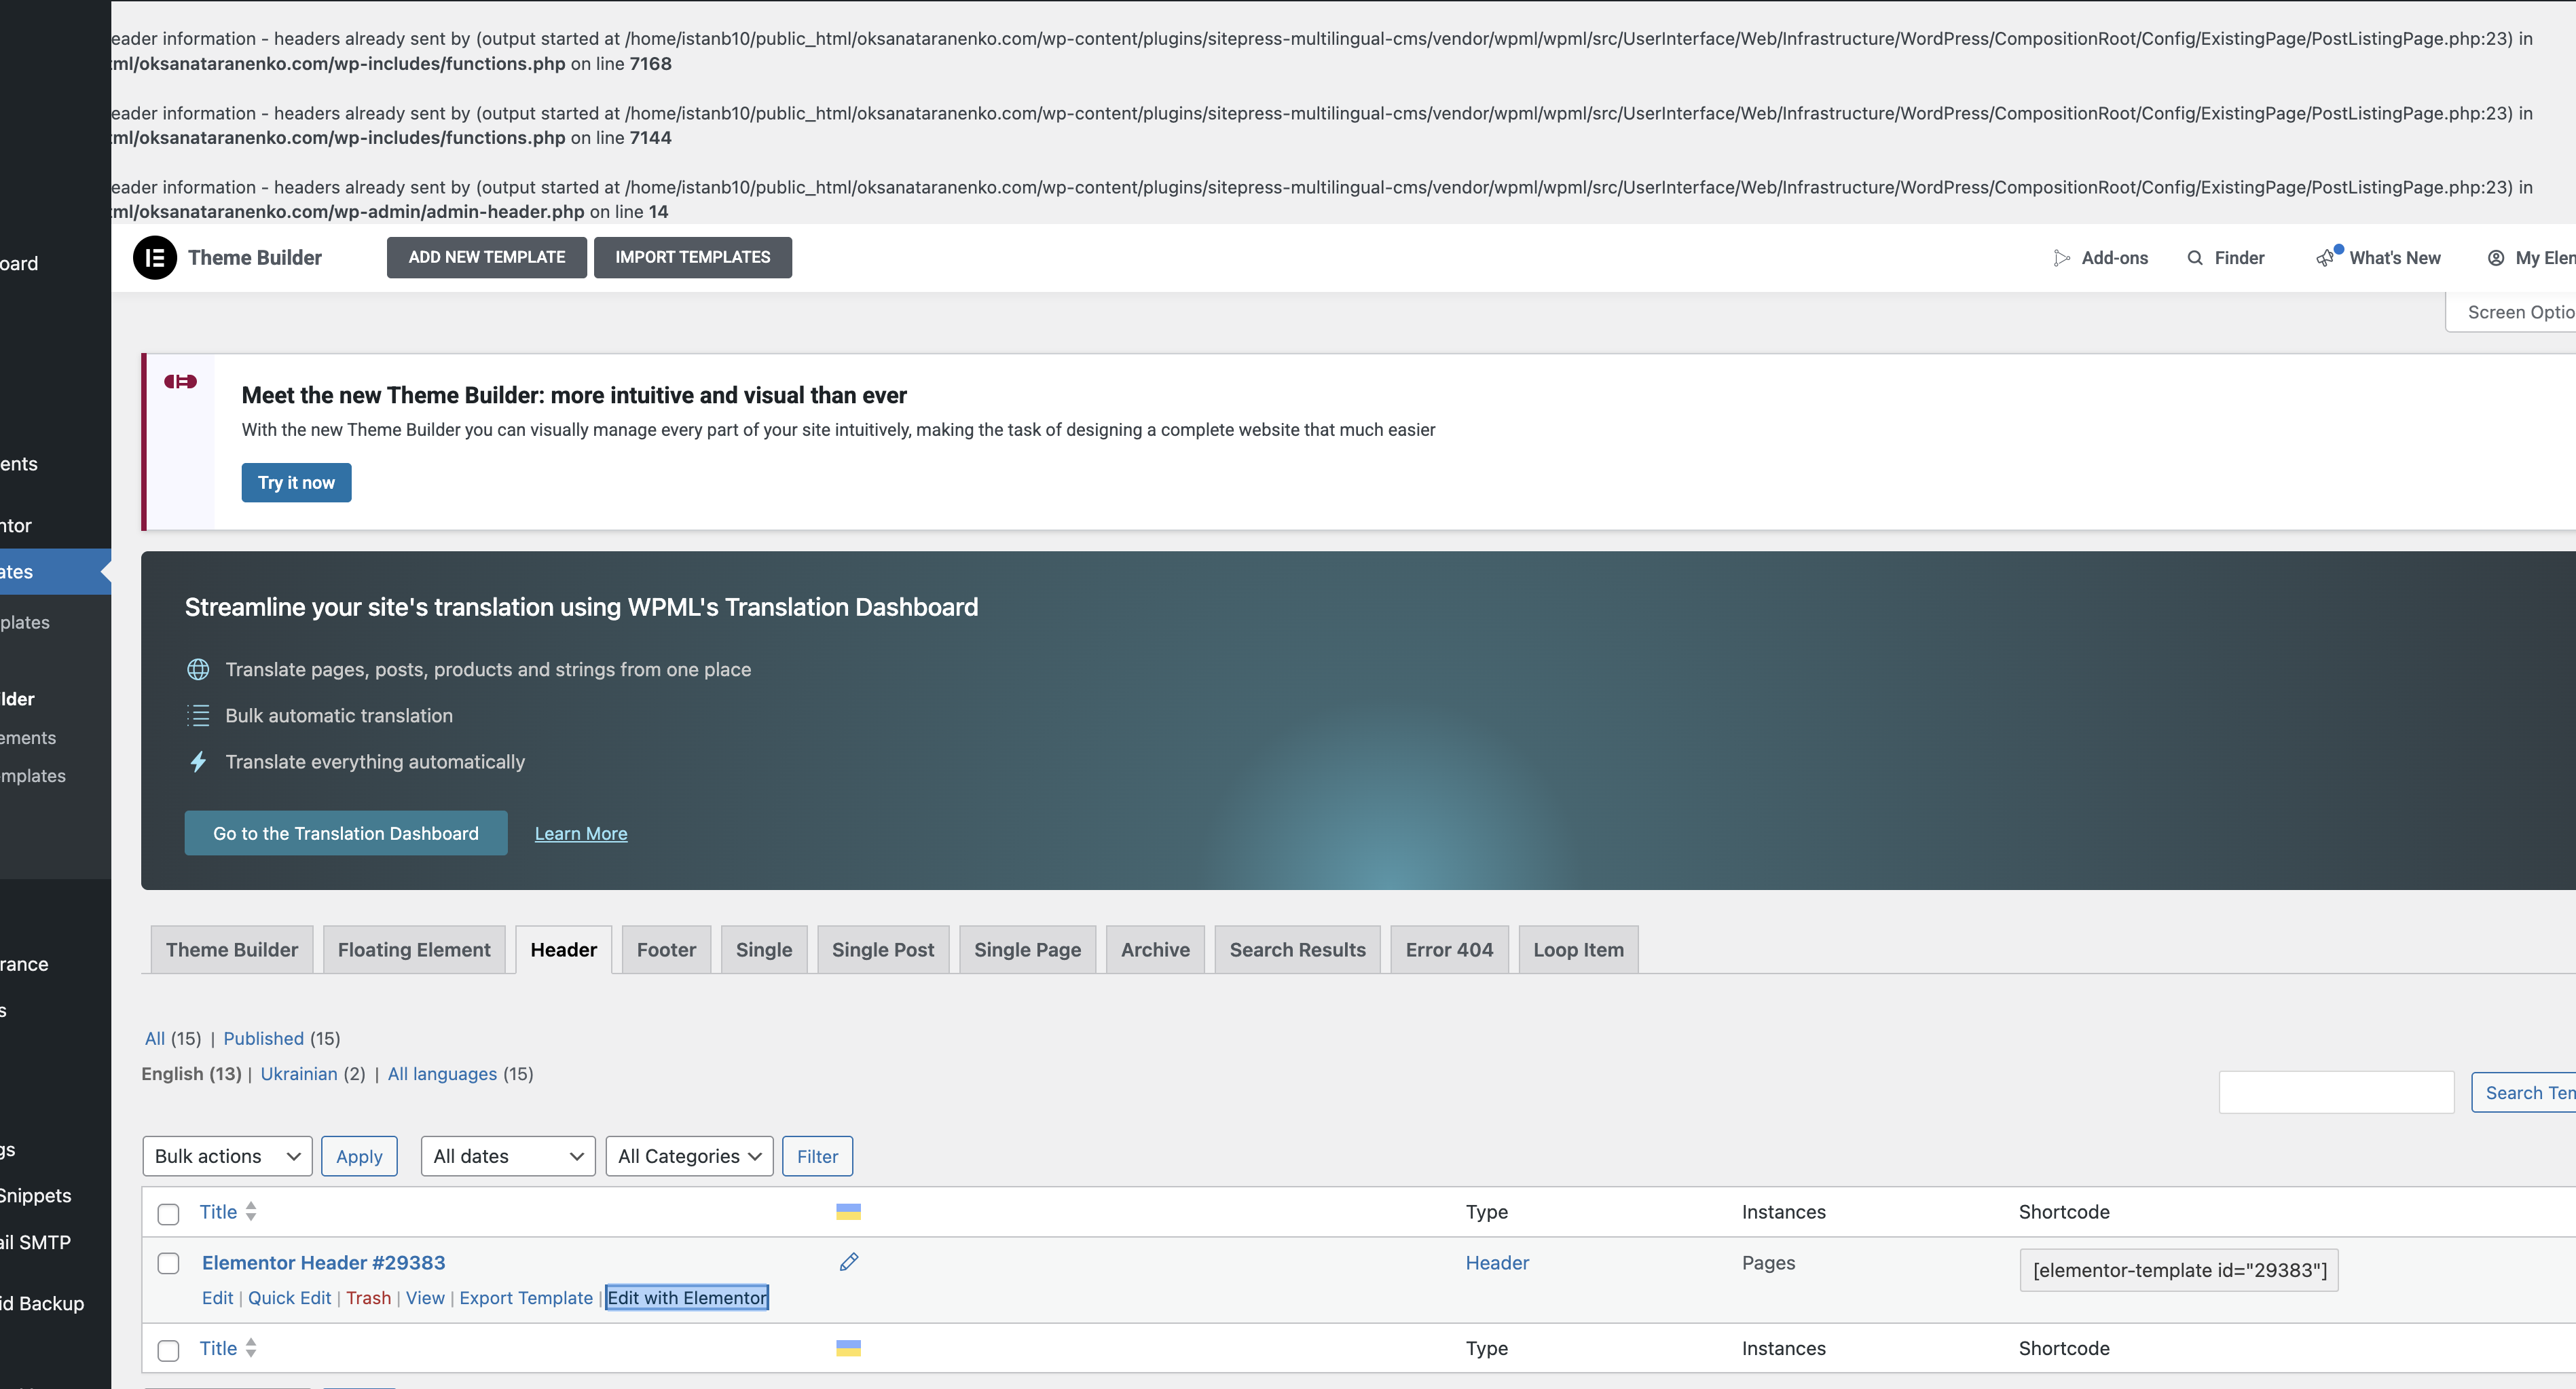Click the Add-ons arrow icon

tap(2061, 258)
